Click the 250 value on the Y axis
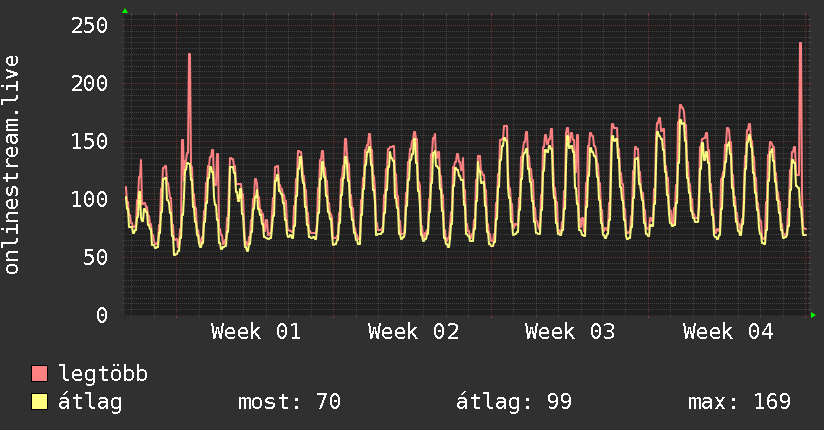Image resolution: width=824 pixels, height=430 pixels. pyautogui.click(x=90, y=25)
